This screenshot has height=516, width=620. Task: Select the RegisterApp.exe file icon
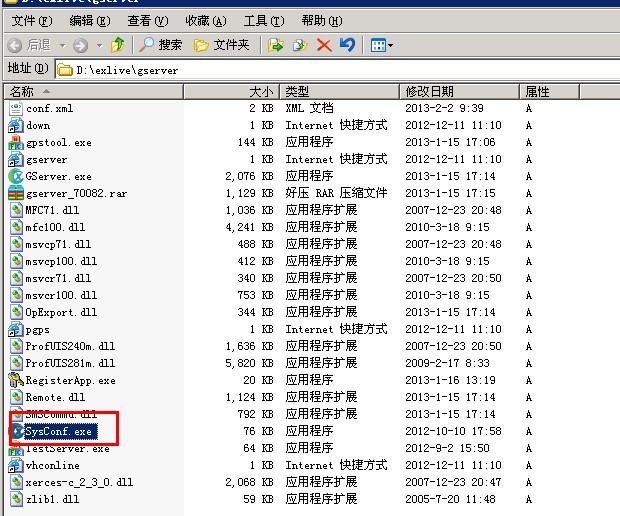(x=16, y=380)
